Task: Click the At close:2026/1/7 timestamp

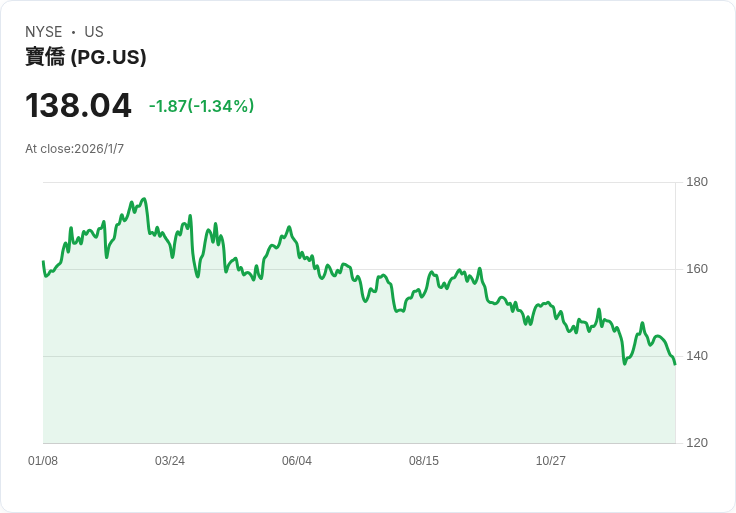Action: click(x=75, y=149)
